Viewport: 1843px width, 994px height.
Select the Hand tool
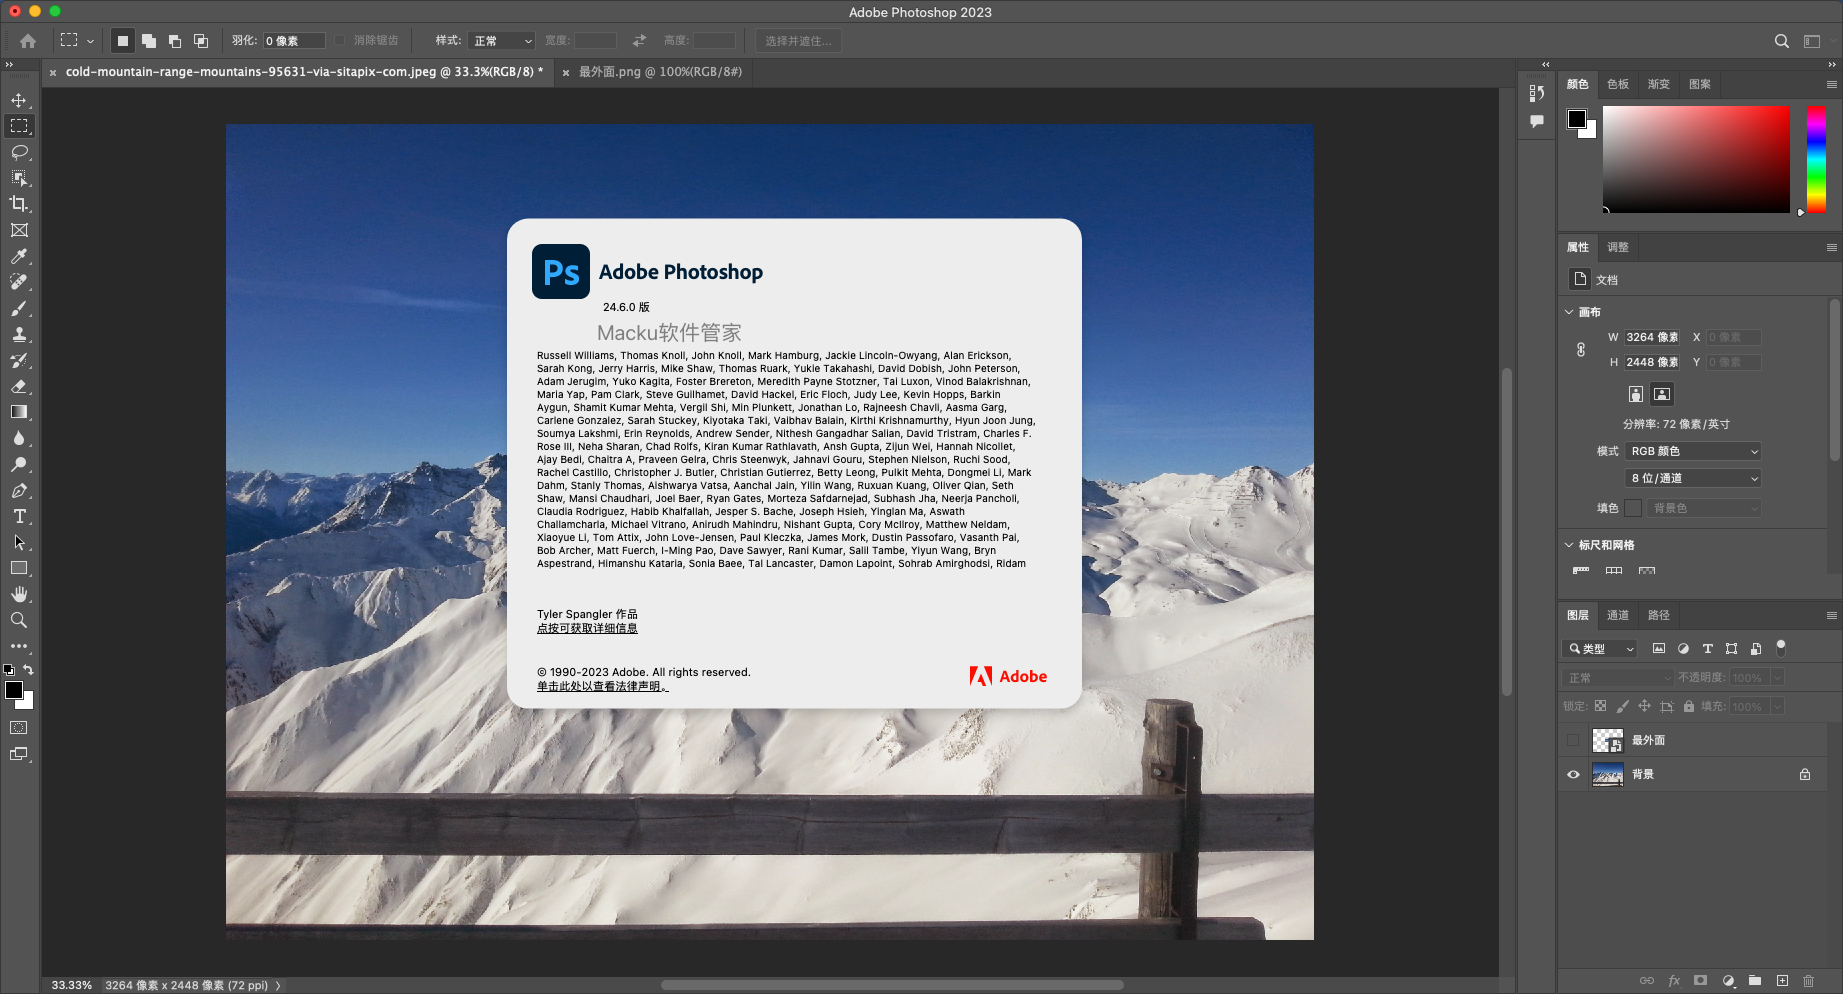pyautogui.click(x=19, y=594)
